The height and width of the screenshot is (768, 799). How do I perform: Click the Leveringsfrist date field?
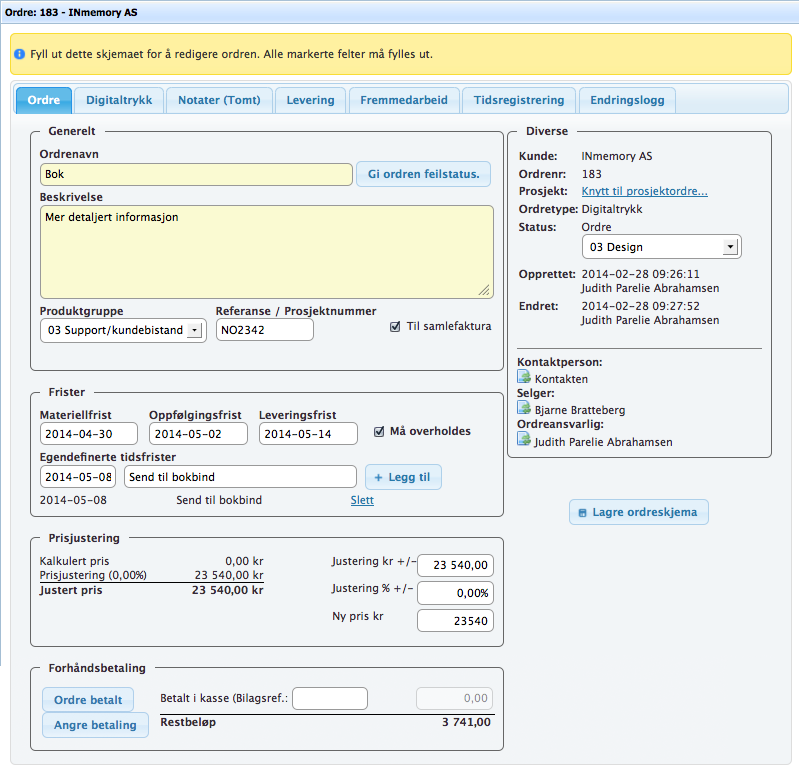pos(308,434)
